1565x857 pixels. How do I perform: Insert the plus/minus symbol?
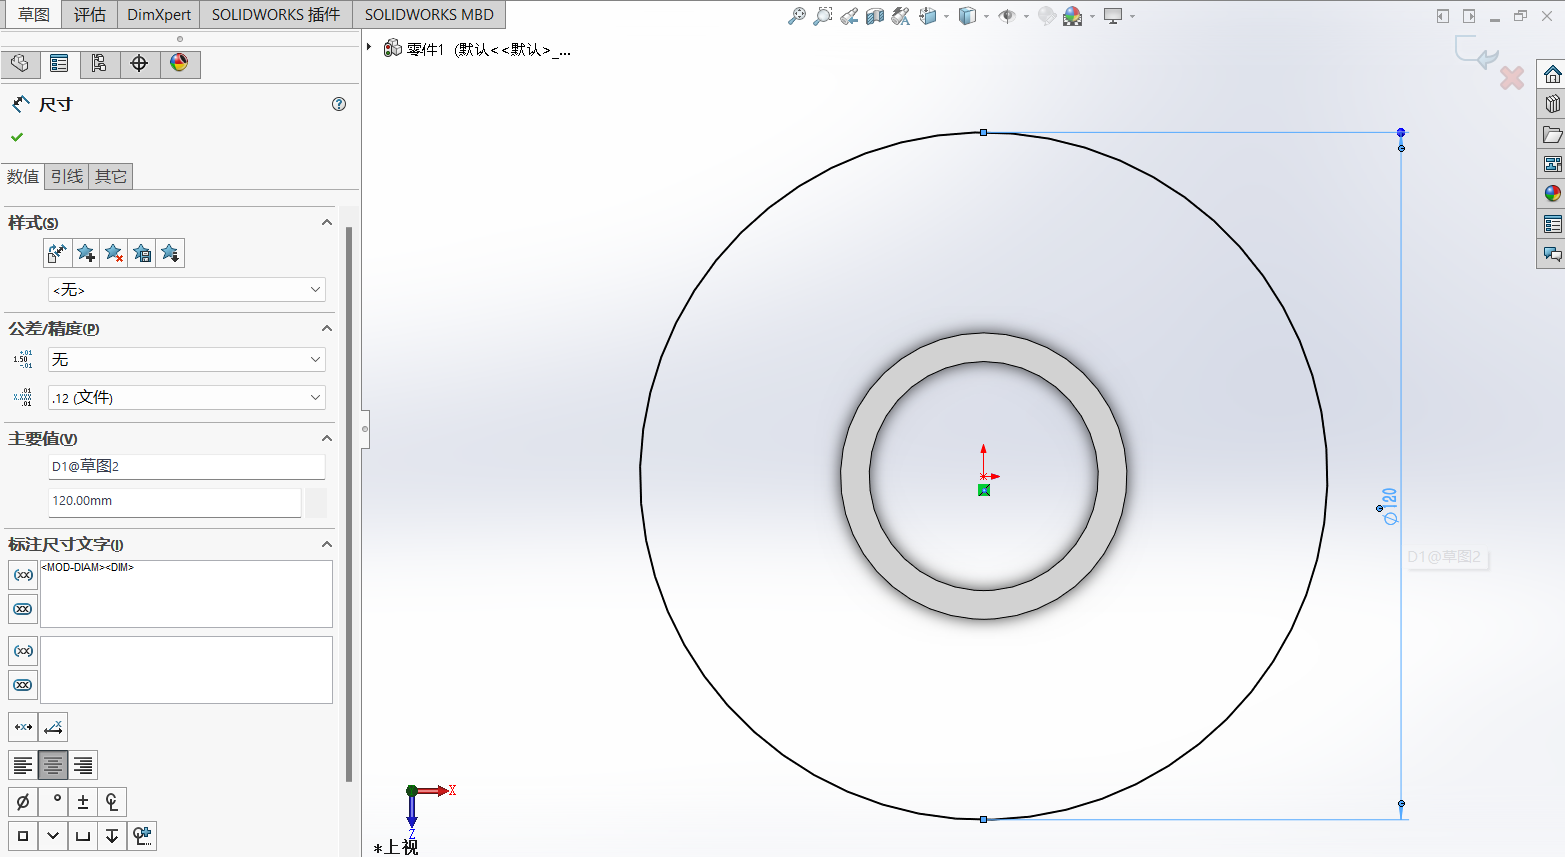pyautogui.click(x=83, y=802)
